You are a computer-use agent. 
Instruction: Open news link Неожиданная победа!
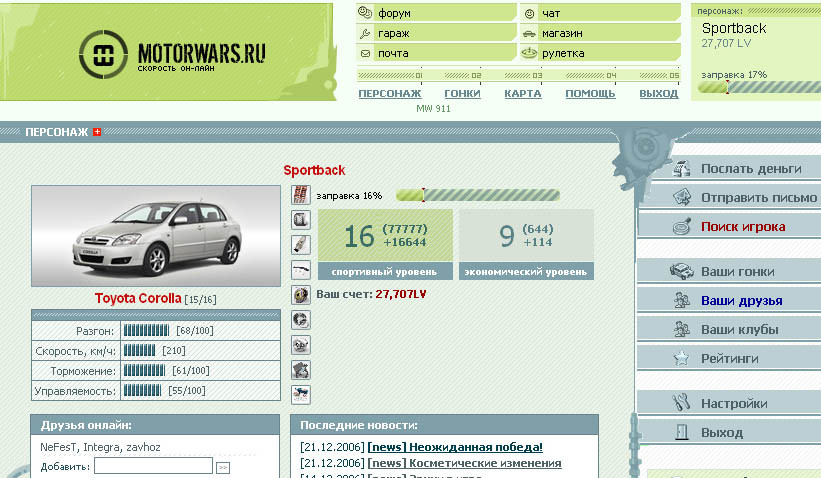[455, 447]
